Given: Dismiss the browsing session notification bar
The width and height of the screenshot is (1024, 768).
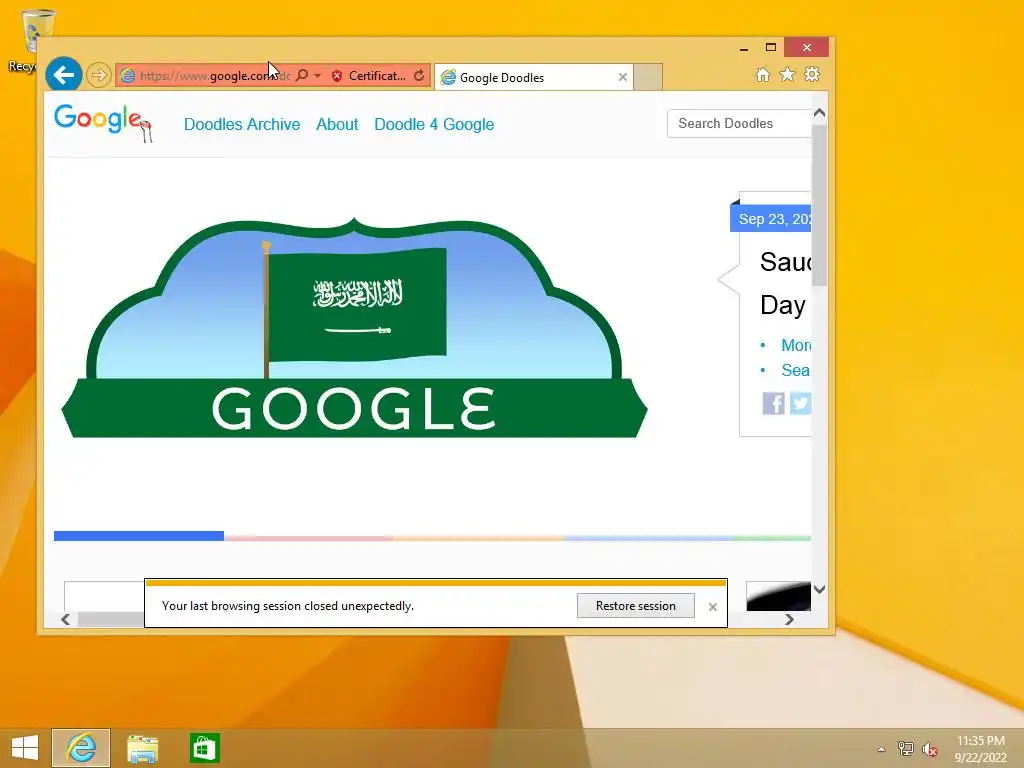Looking at the screenshot, I should click(x=712, y=607).
